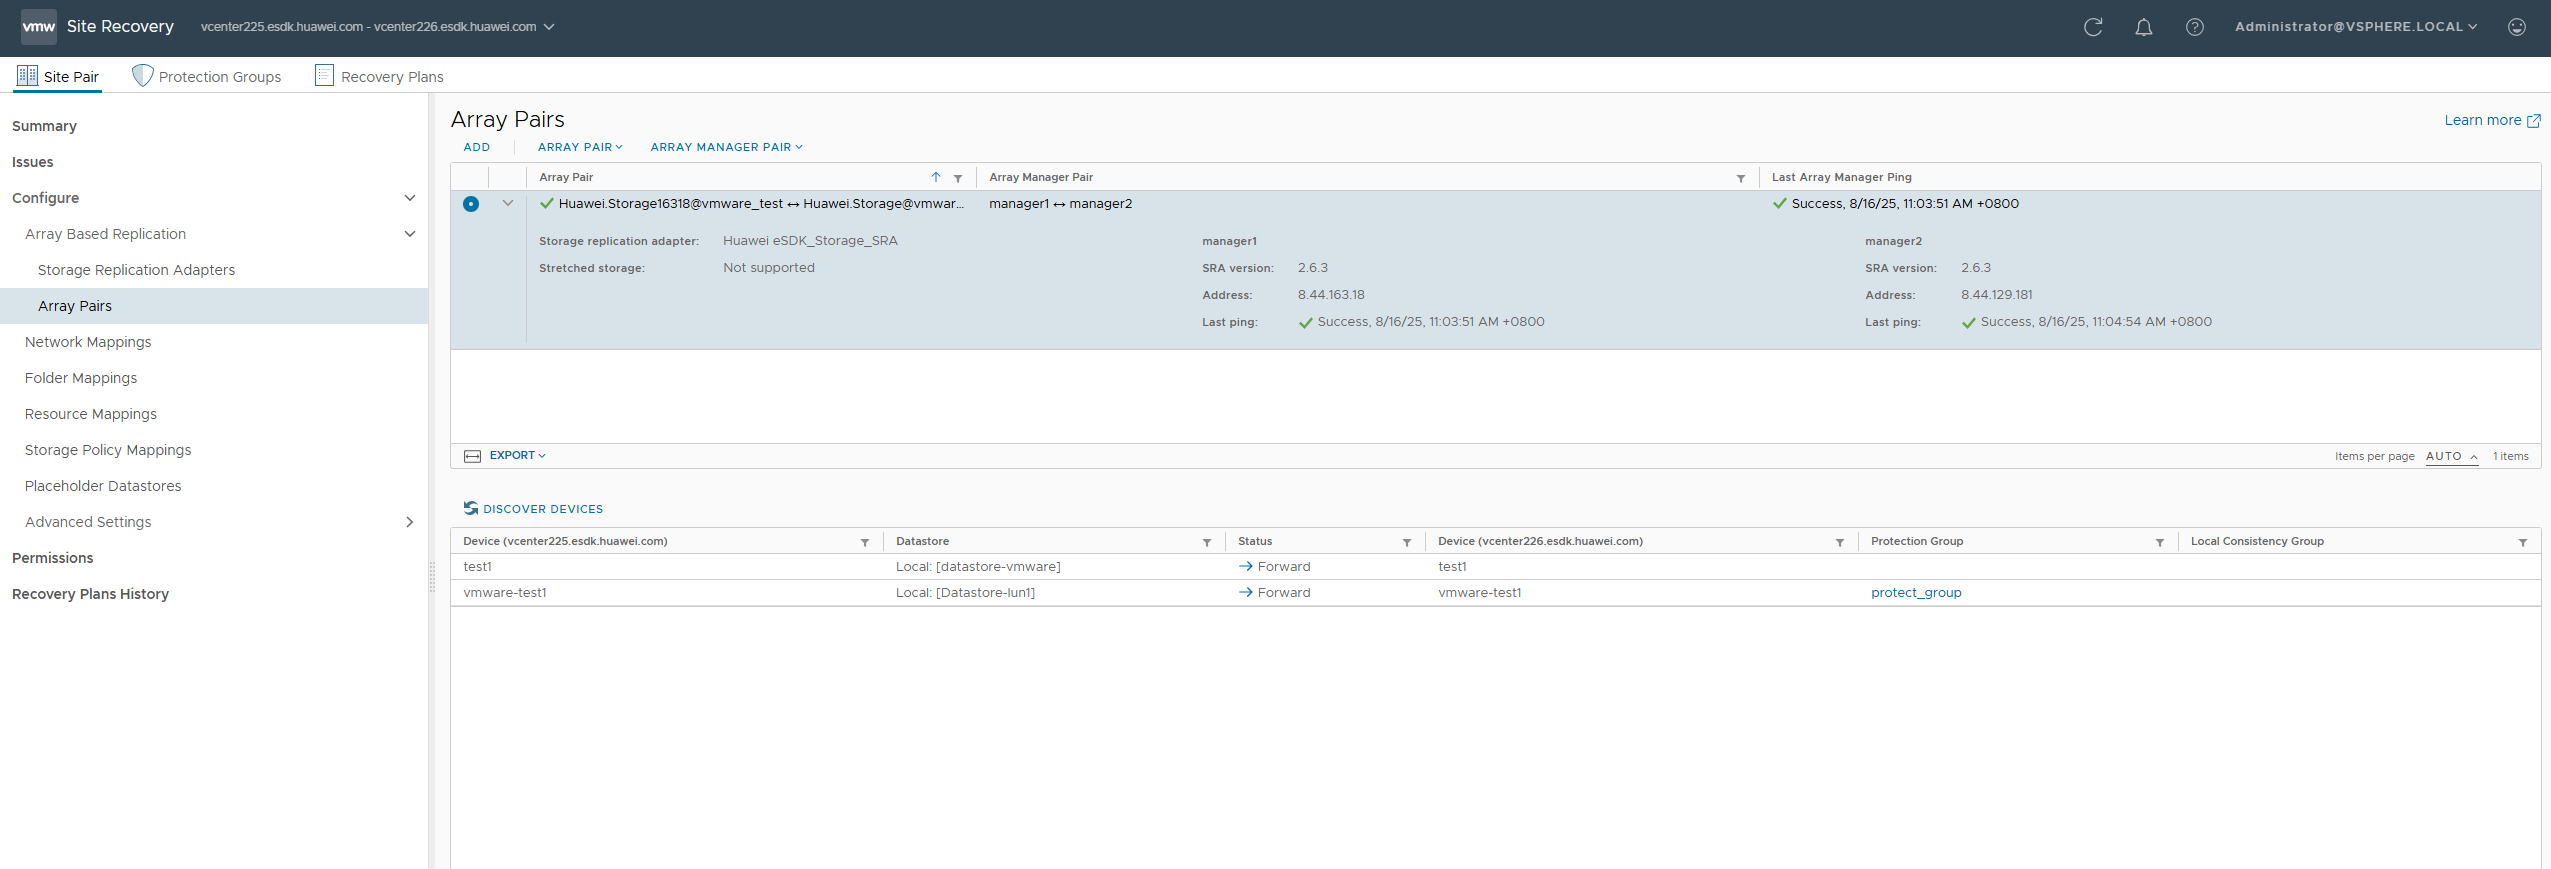The width and height of the screenshot is (2551, 869).
Task: Click the ADD button
Action: pyautogui.click(x=477, y=147)
